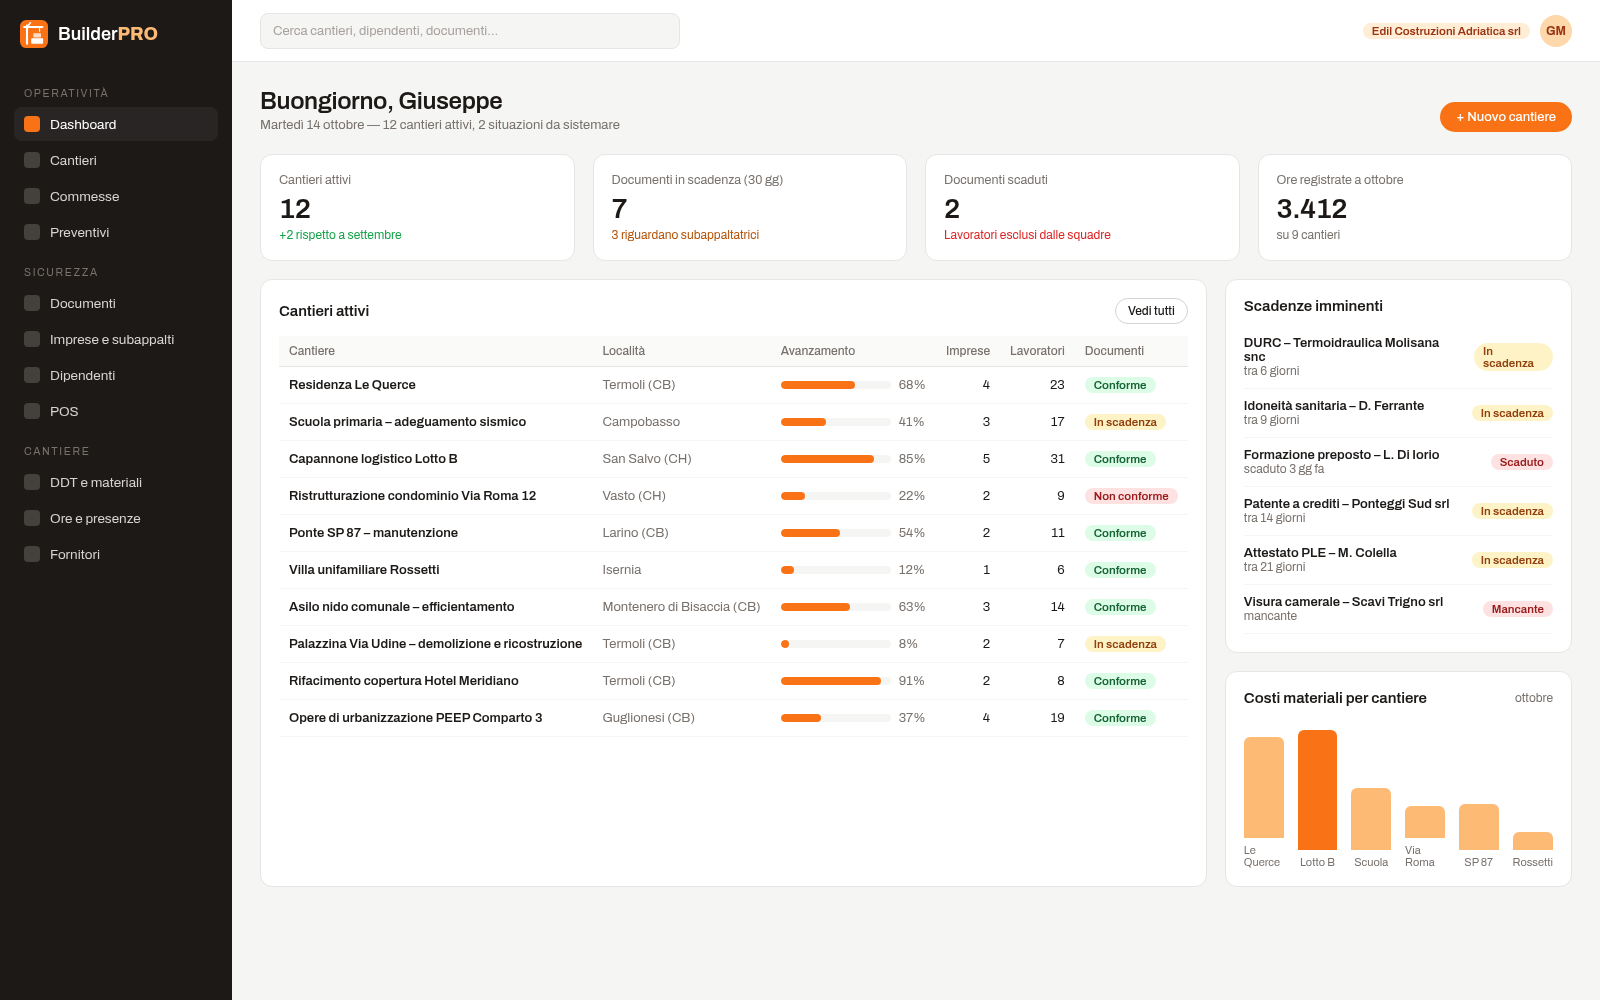Open the Cantieri attivi summary card
This screenshot has height=1000, width=1600.
(417, 207)
